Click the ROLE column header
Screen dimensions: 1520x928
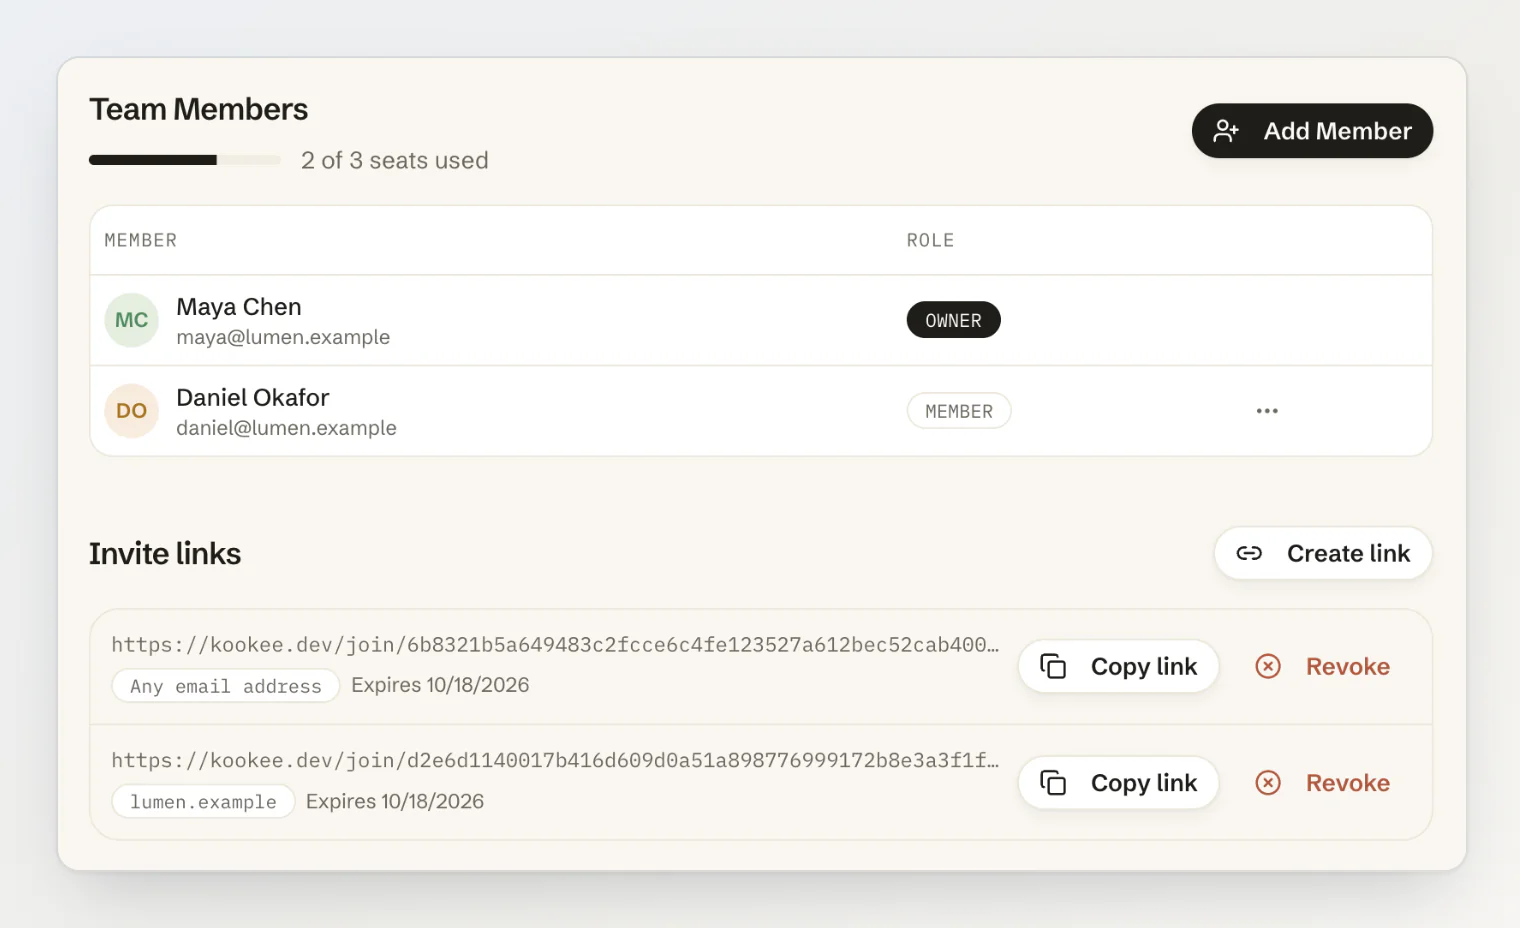[930, 240]
